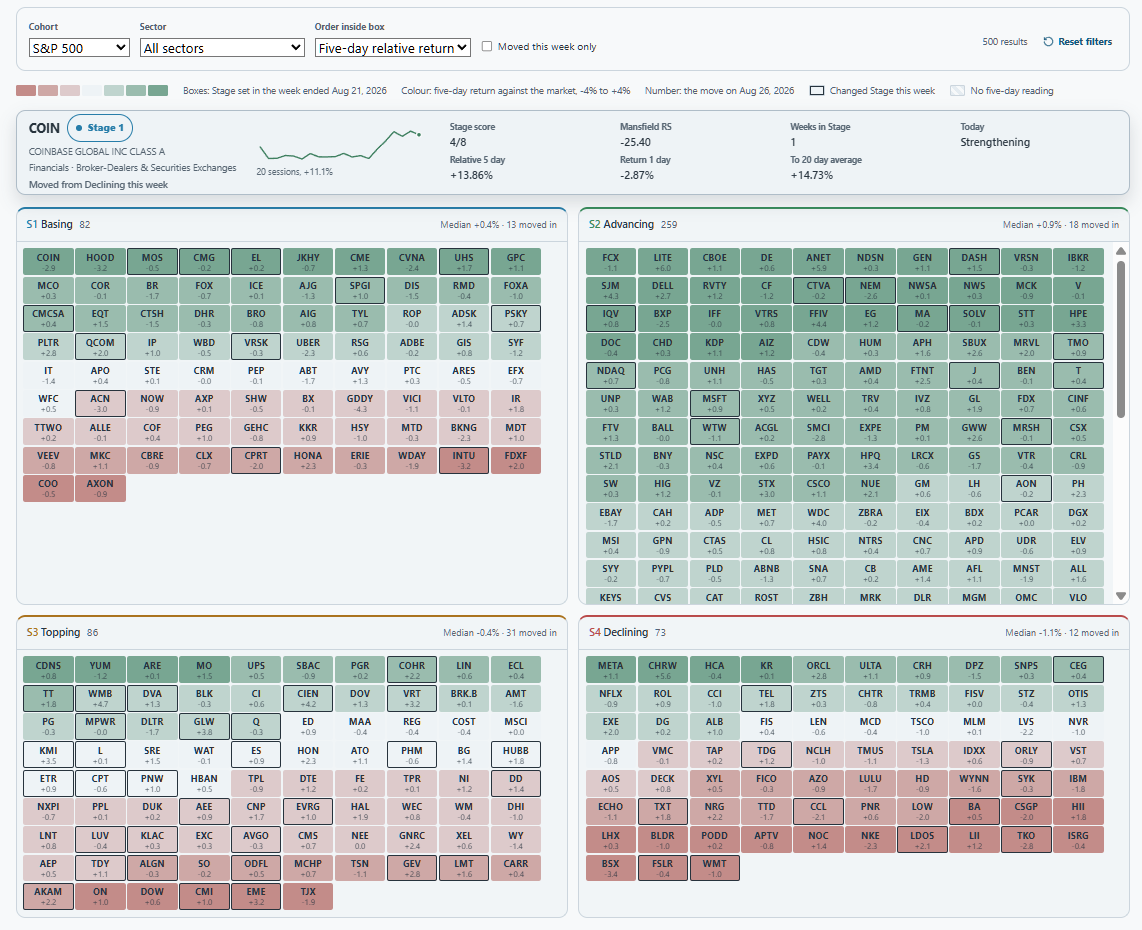Select the FCX tile in Advancing
The image size is (1142, 930).
pos(610,262)
